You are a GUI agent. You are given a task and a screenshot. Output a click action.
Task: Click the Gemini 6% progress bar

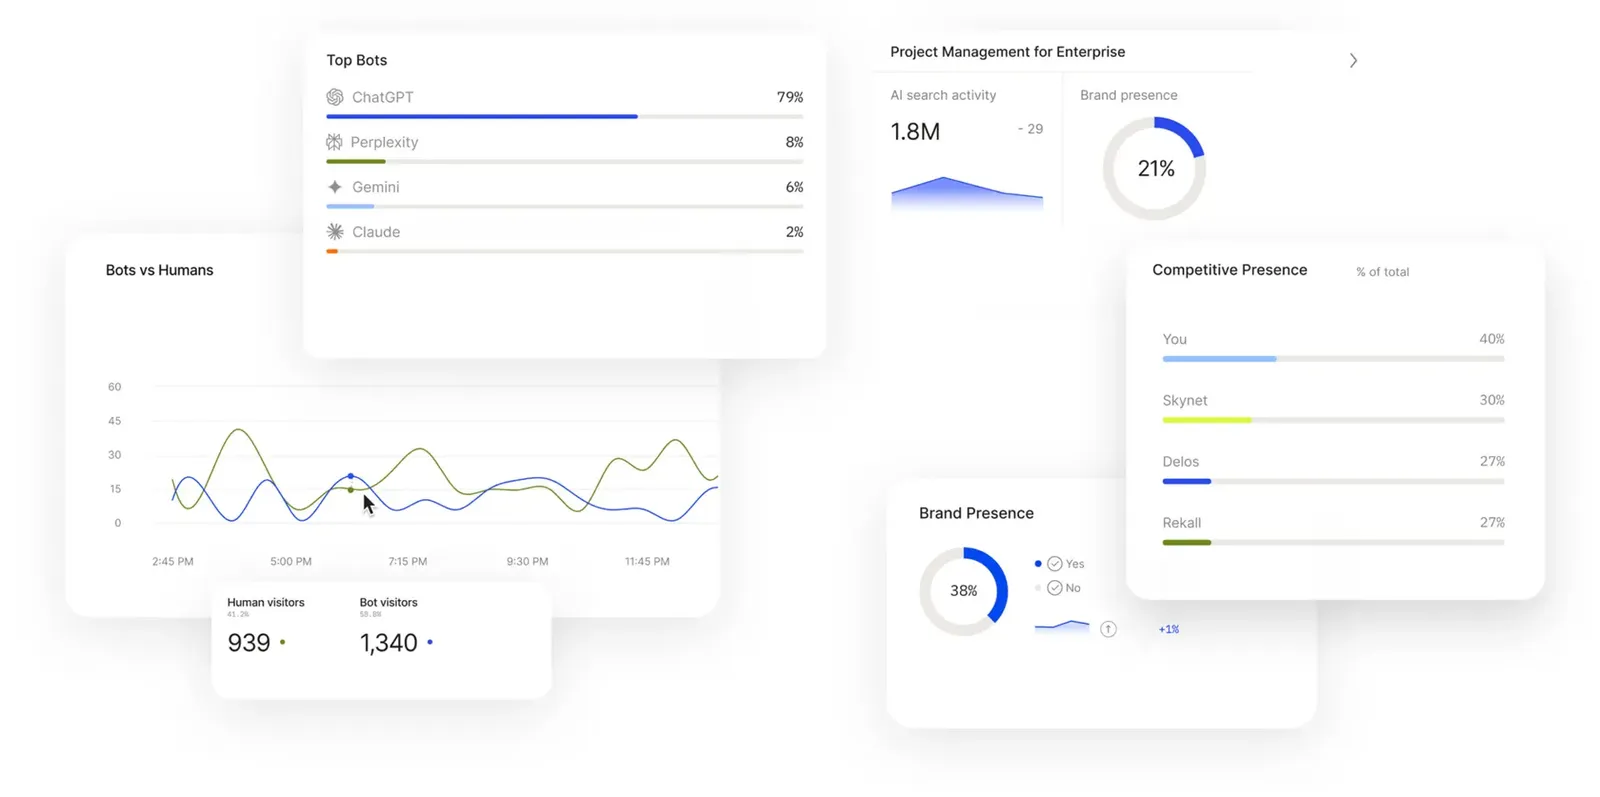(x=564, y=207)
